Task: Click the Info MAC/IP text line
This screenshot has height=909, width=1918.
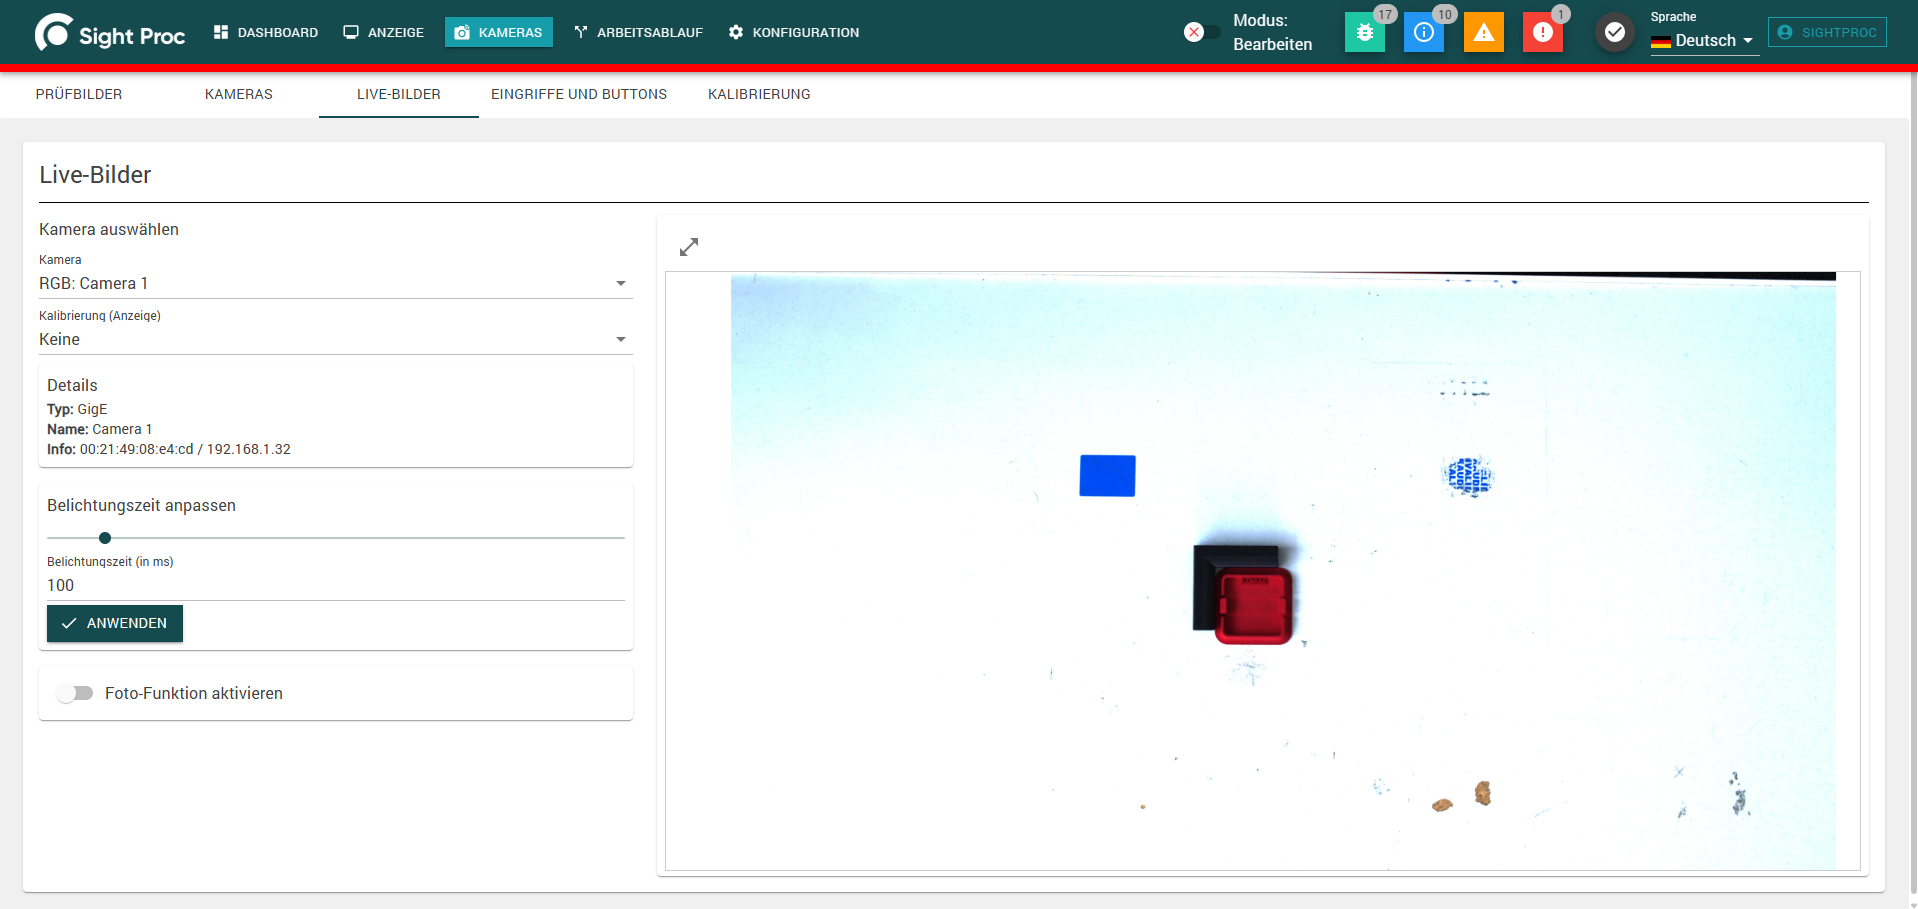Action: tap(169, 449)
